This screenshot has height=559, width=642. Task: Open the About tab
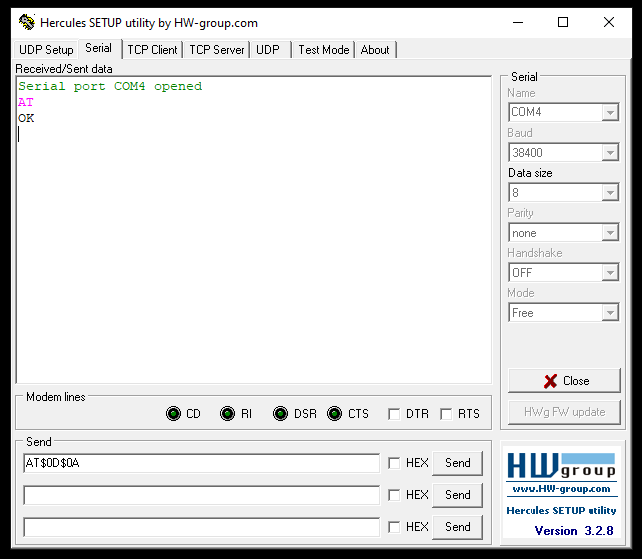[375, 50]
